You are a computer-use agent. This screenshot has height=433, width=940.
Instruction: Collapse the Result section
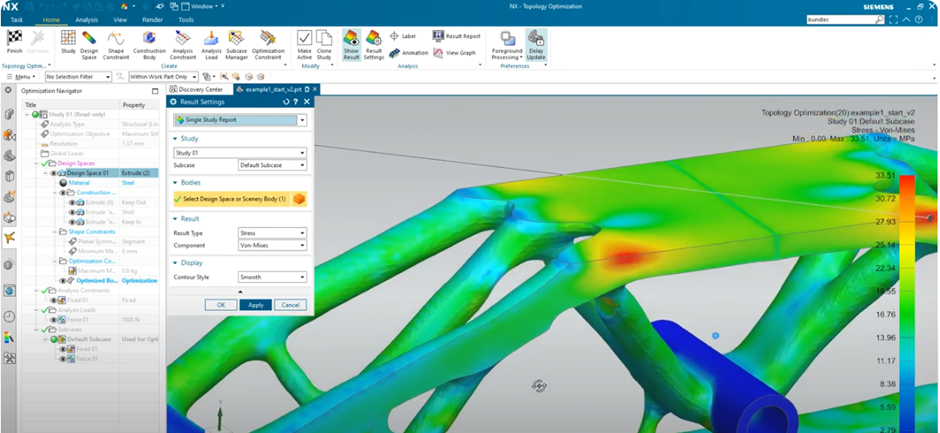pyautogui.click(x=174, y=219)
